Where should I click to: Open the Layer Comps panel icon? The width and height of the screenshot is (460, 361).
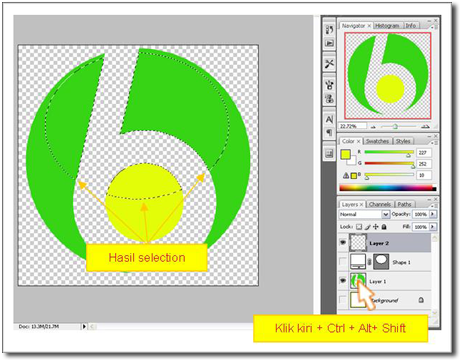click(x=329, y=153)
